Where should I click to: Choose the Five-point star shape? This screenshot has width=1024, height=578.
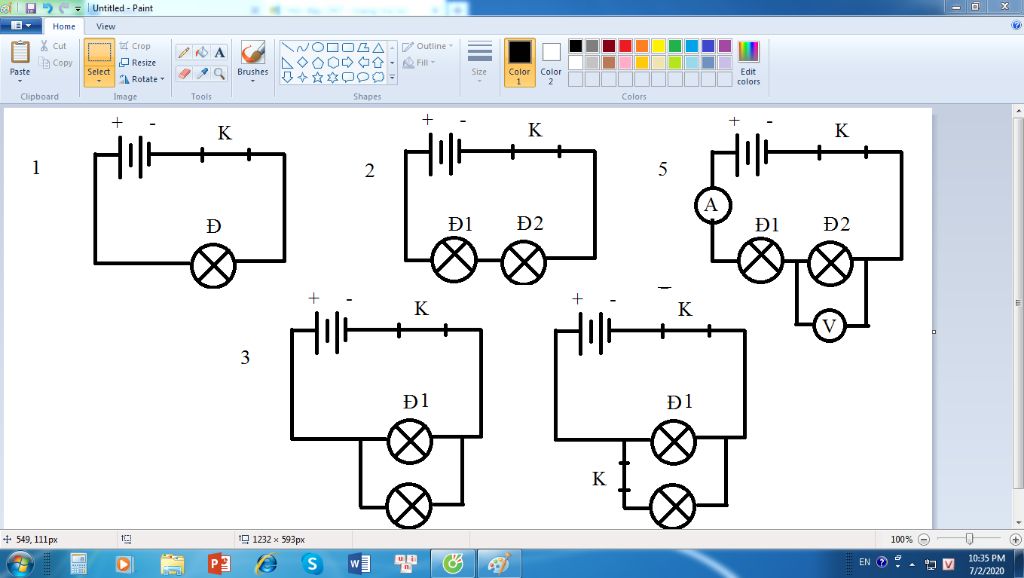point(317,78)
